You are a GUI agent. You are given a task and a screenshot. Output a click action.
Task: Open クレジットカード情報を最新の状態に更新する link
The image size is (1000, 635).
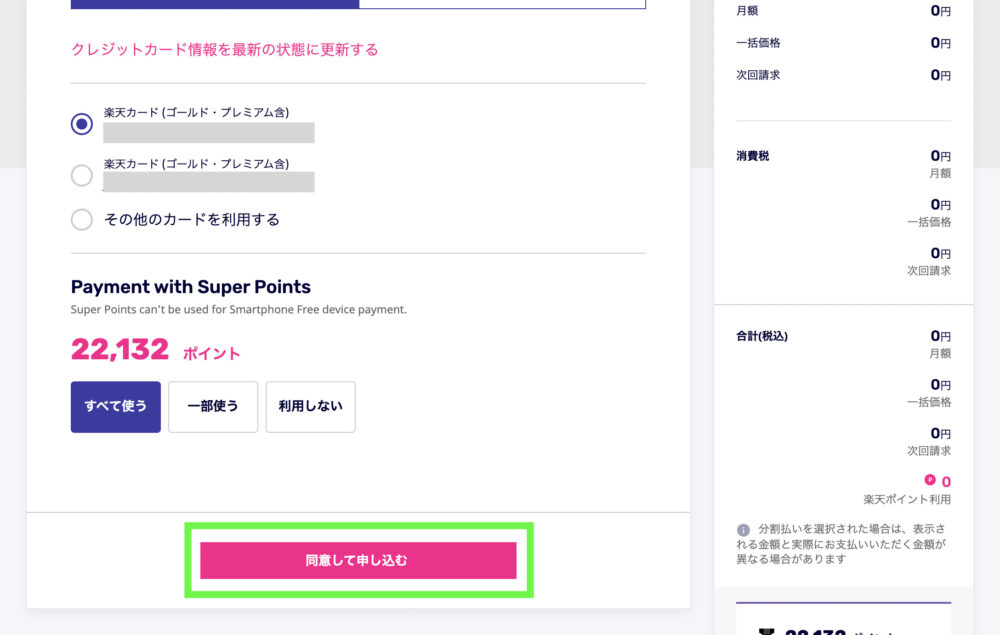click(x=224, y=50)
